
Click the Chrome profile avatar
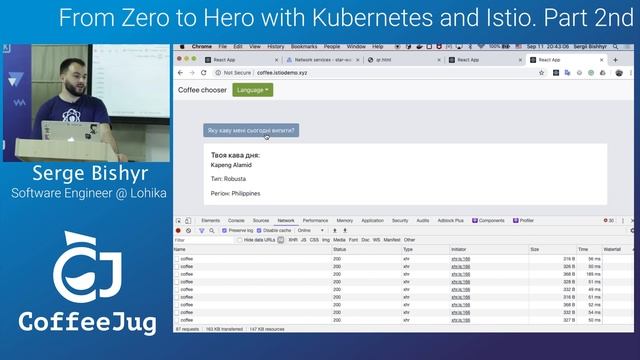coord(619,73)
